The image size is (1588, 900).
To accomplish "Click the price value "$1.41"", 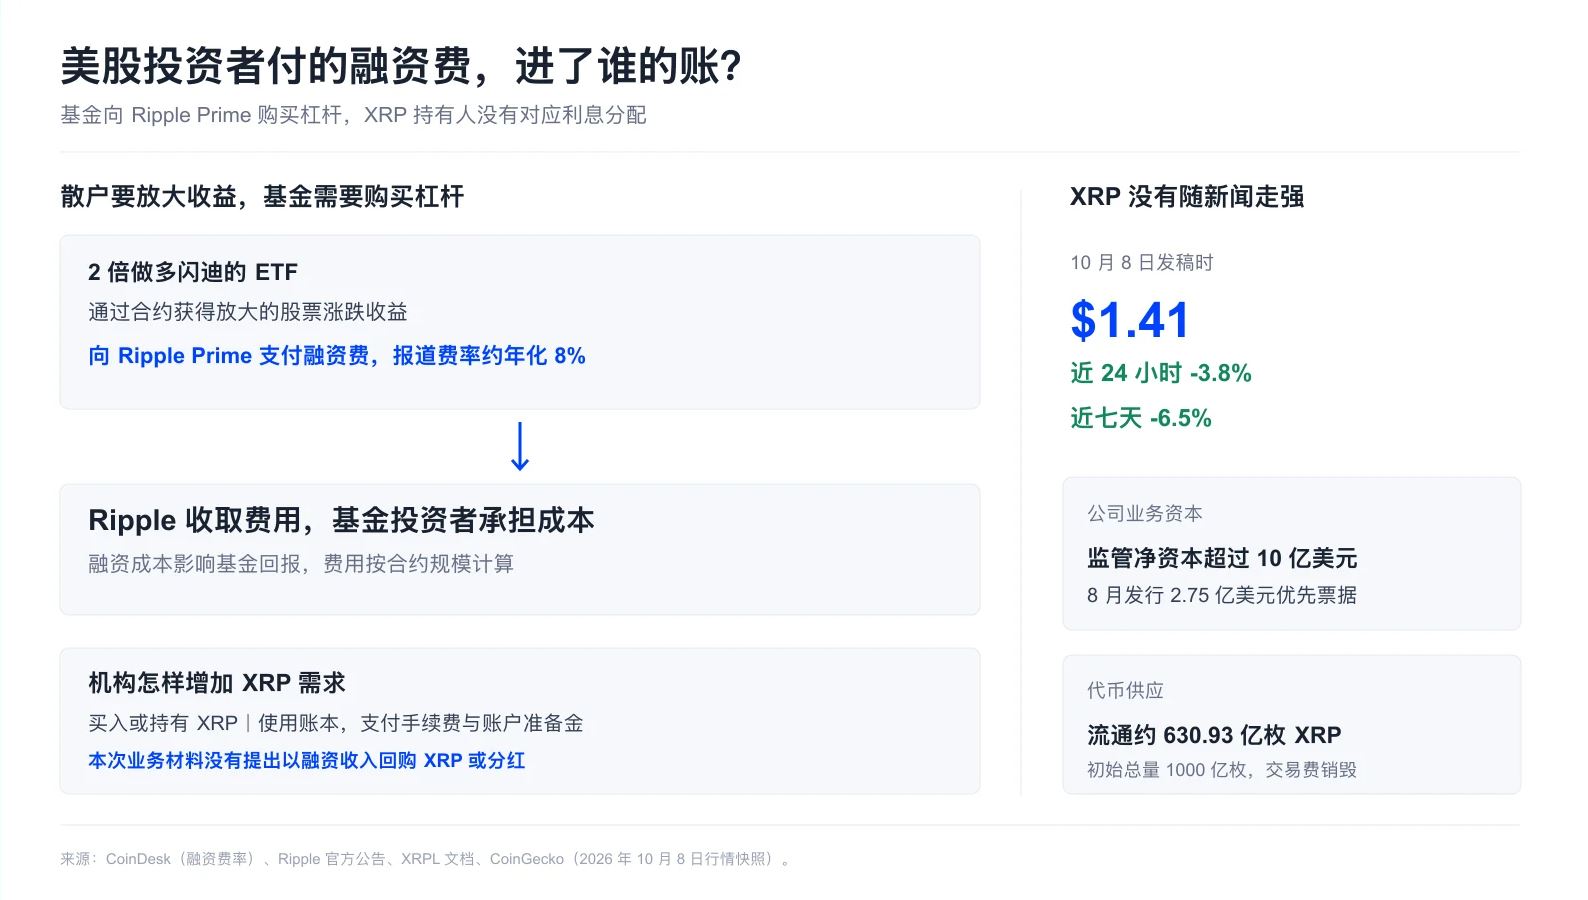I will [x=1130, y=321].
